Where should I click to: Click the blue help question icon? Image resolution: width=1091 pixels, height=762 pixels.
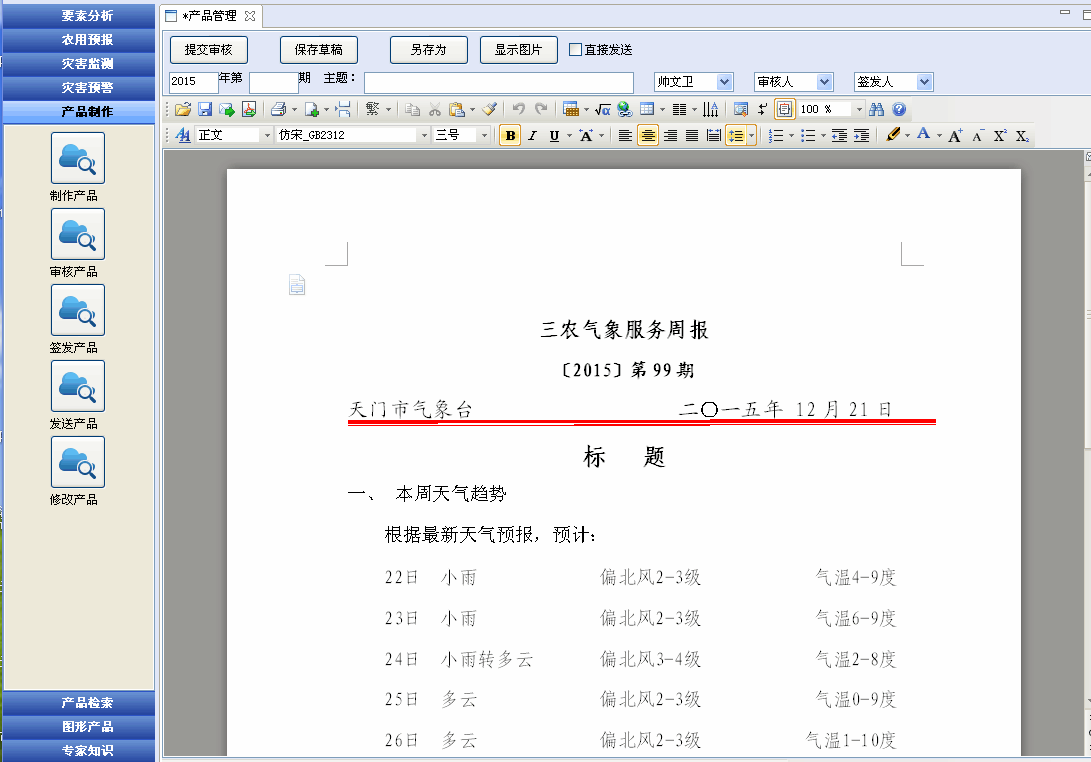click(899, 109)
